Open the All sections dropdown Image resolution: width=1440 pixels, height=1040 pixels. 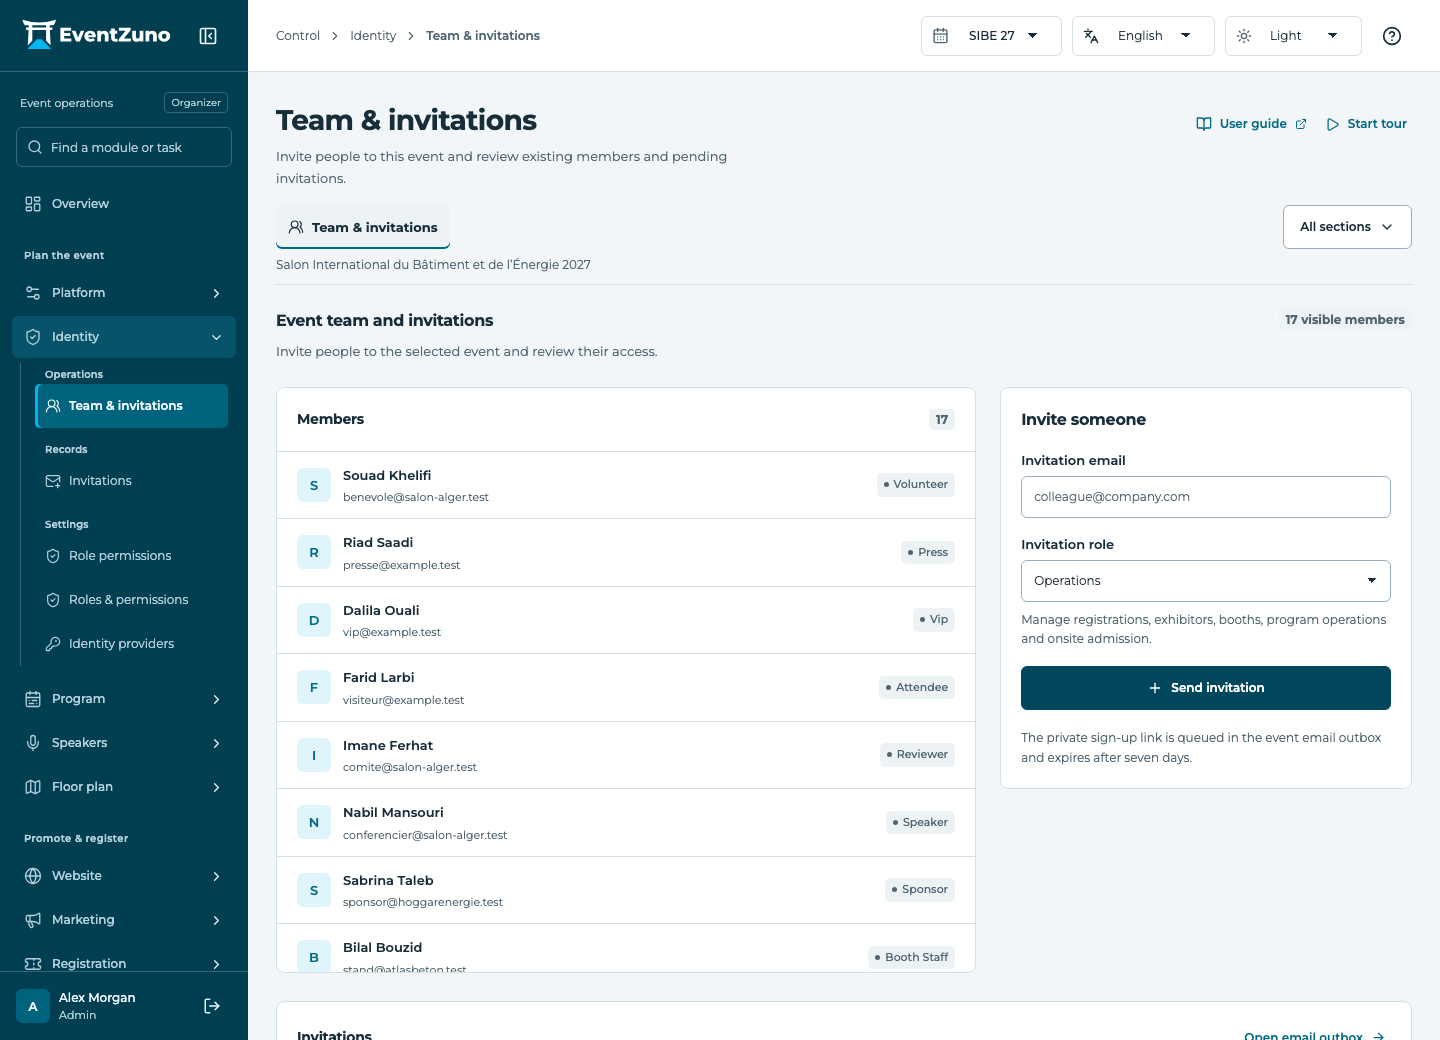point(1347,227)
